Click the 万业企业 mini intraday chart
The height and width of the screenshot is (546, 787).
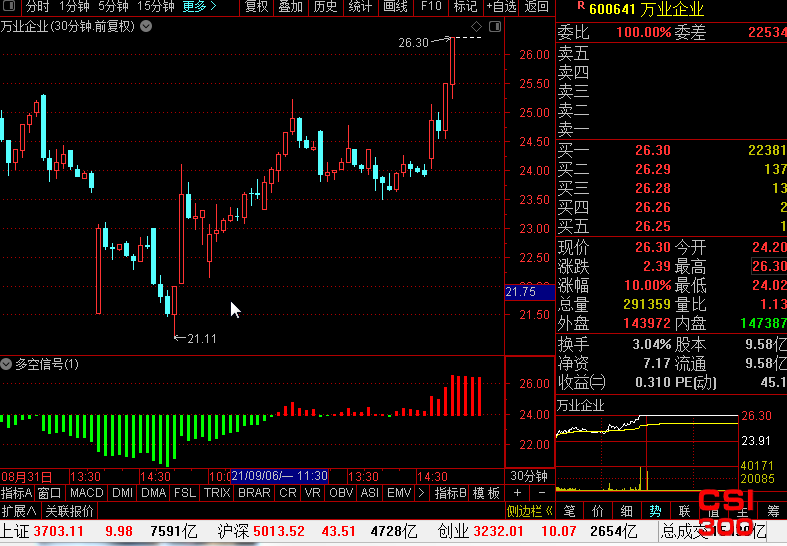click(x=647, y=452)
